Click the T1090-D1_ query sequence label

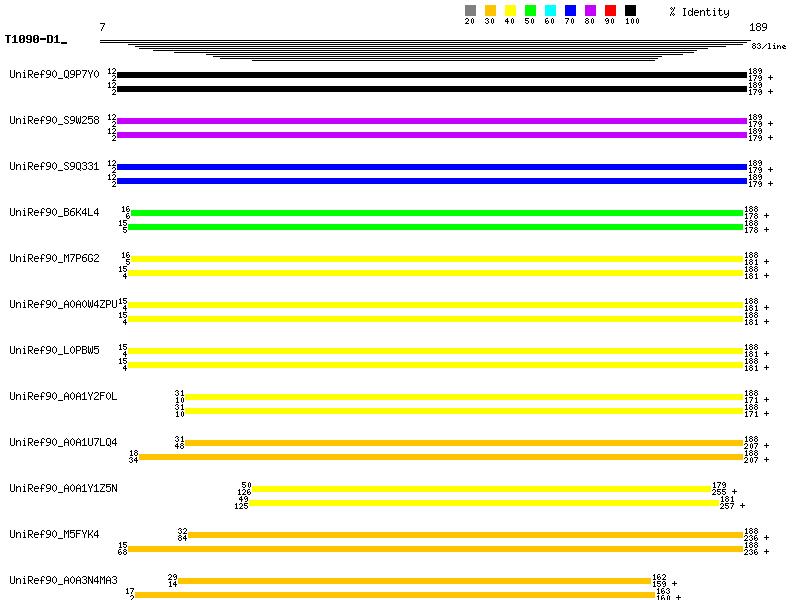point(35,40)
